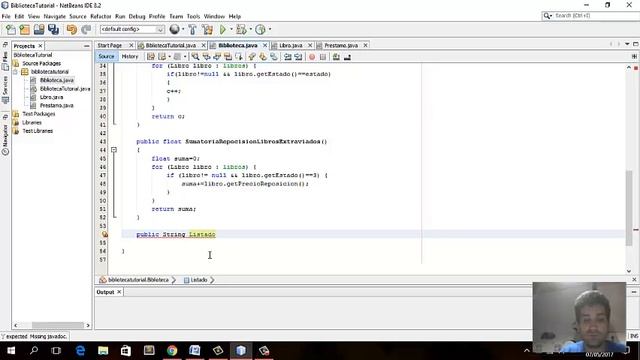640x360 pixels.
Task: Open the Services side panel tab
Action: [x=5, y=89]
